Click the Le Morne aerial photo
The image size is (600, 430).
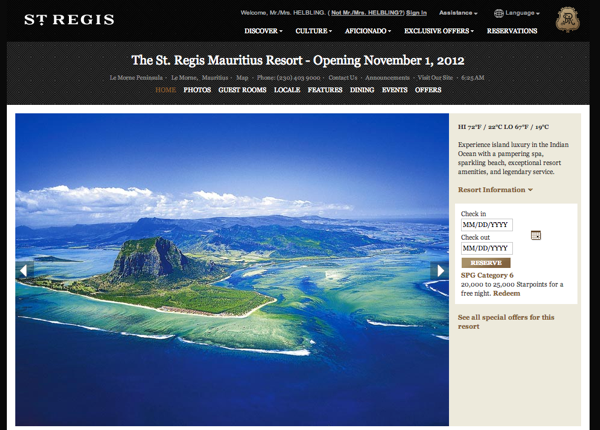click(x=232, y=269)
